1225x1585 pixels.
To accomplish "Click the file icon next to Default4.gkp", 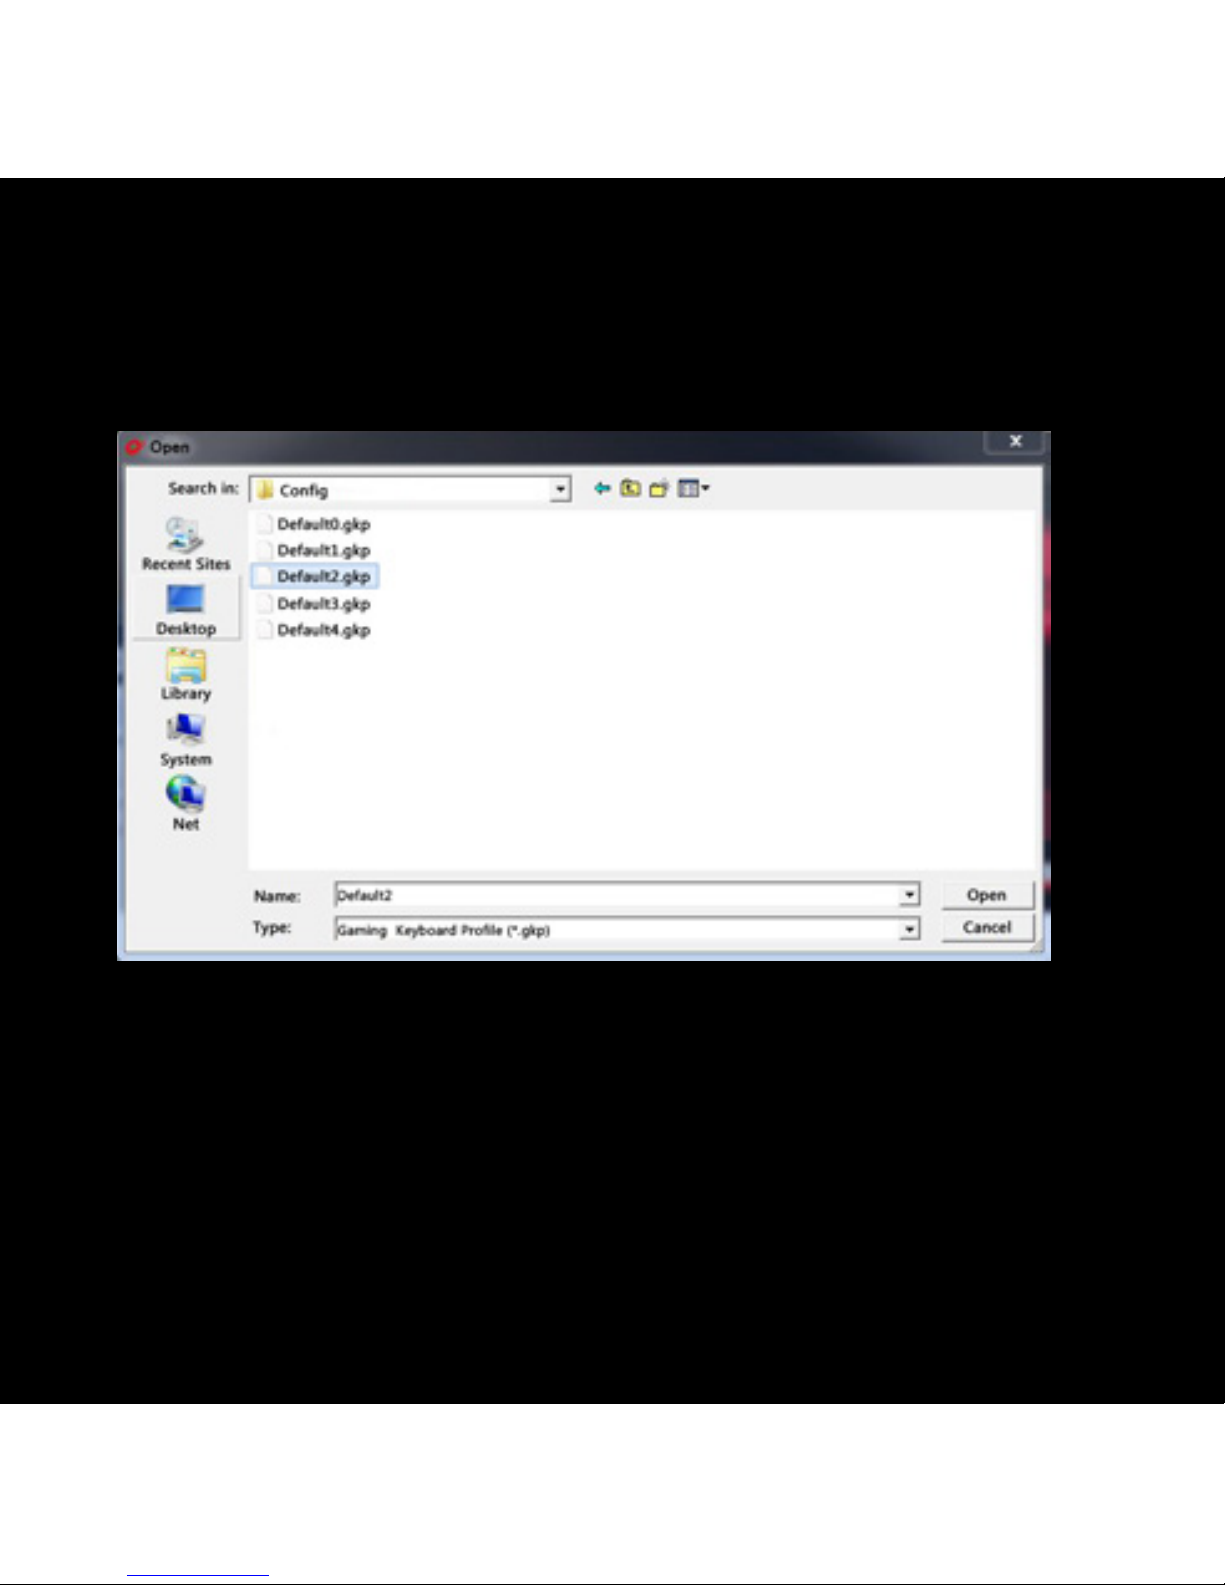I will pos(264,630).
